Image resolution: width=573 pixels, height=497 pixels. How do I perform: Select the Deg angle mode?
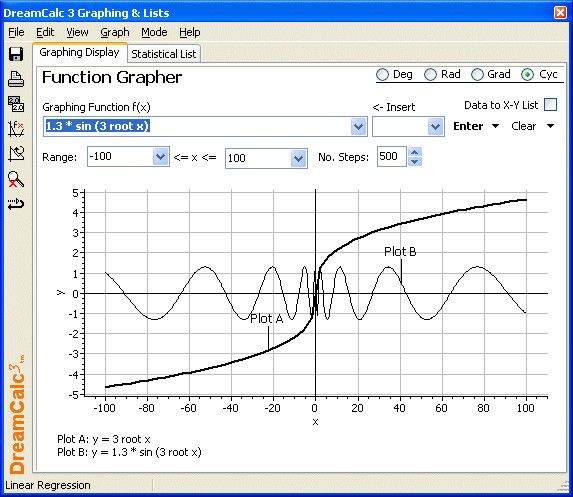pos(382,75)
